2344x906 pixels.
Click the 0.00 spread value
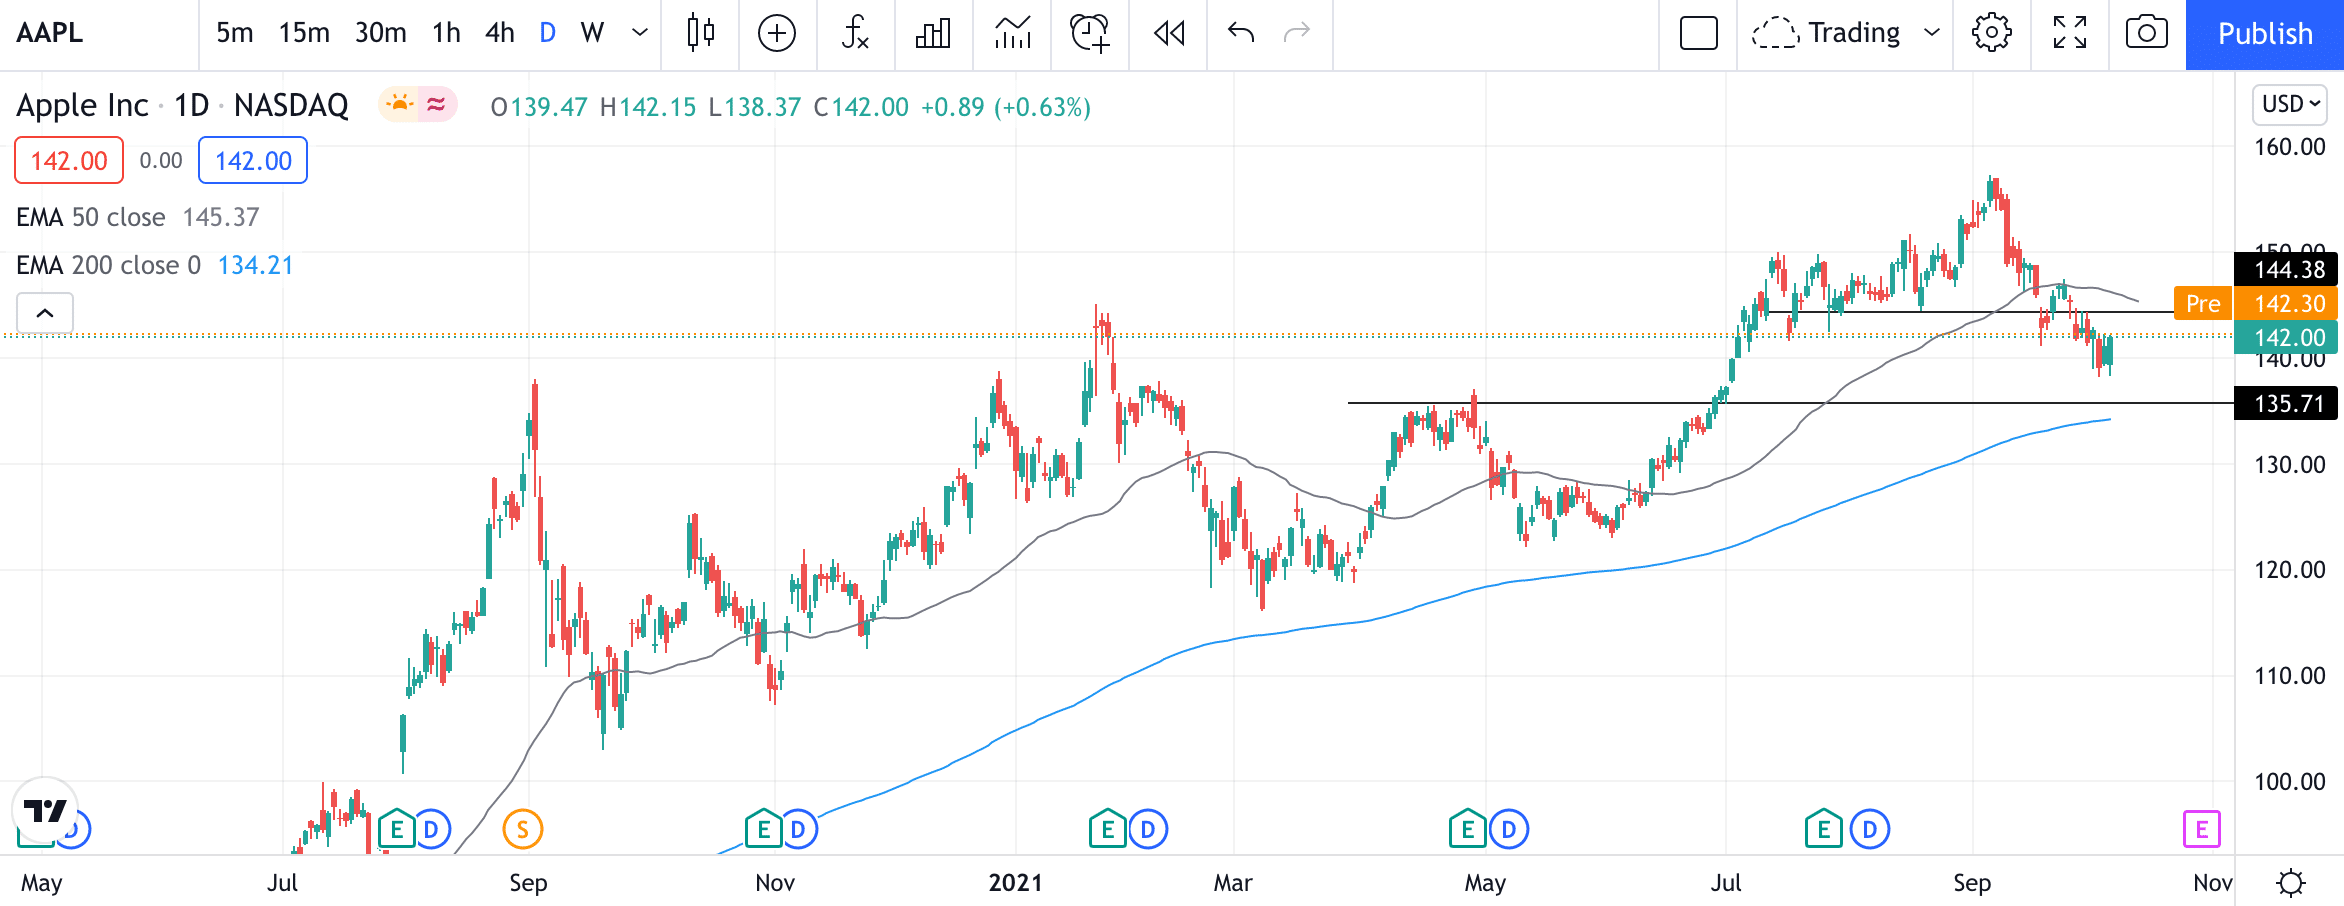pos(161,160)
